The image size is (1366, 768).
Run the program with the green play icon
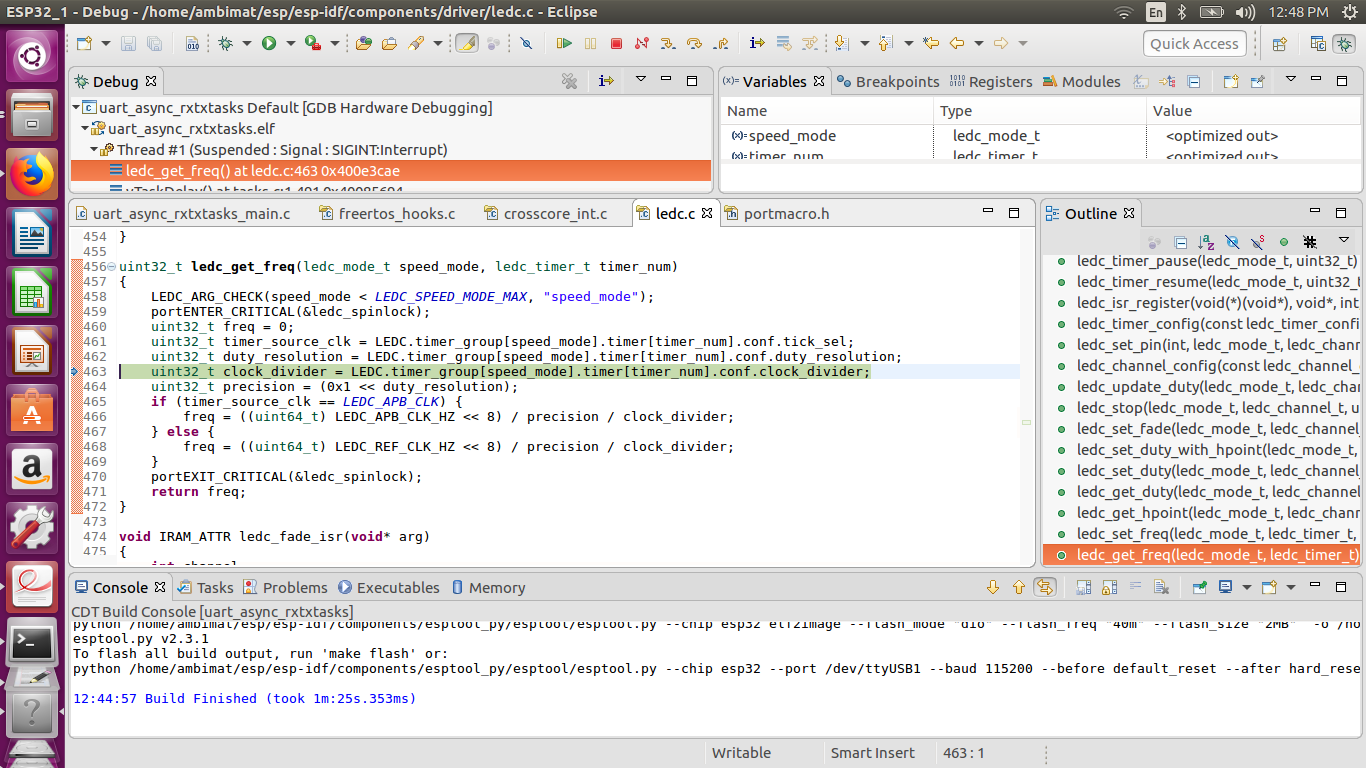click(x=270, y=43)
